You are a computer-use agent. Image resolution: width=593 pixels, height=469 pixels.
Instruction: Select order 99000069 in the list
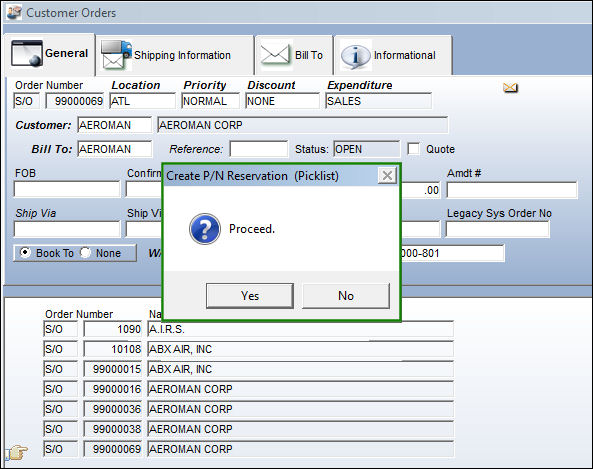pyautogui.click(x=113, y=449)
